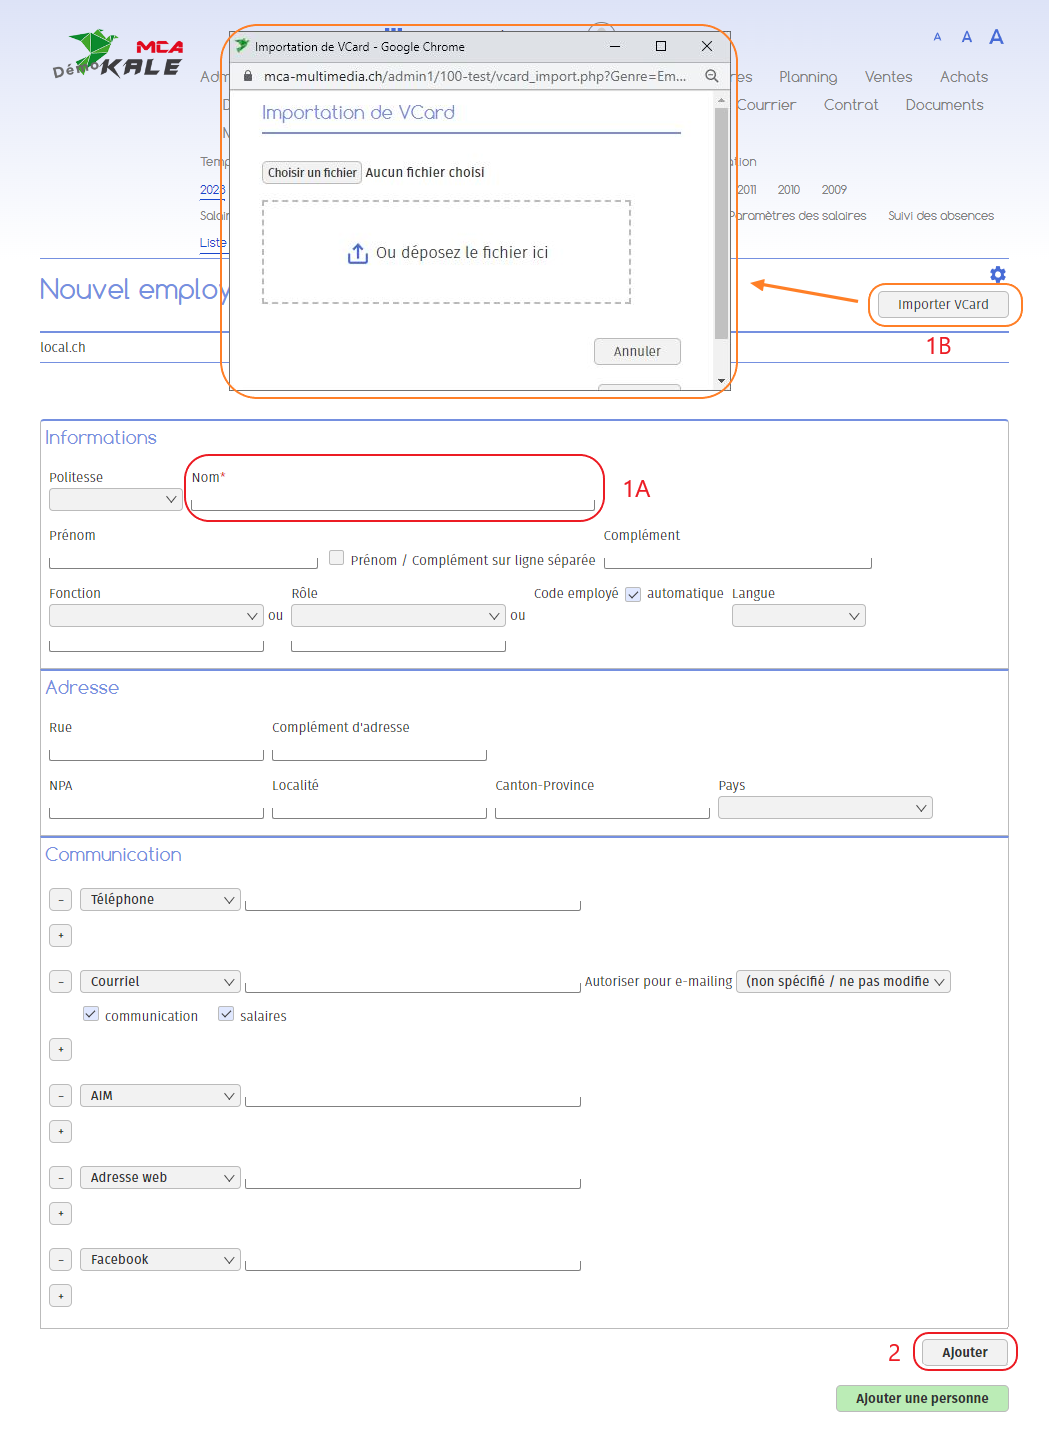Open the Planning menu
Image resolution: width=1049 pixels, height=1444 pixels.
click(807, 77)
